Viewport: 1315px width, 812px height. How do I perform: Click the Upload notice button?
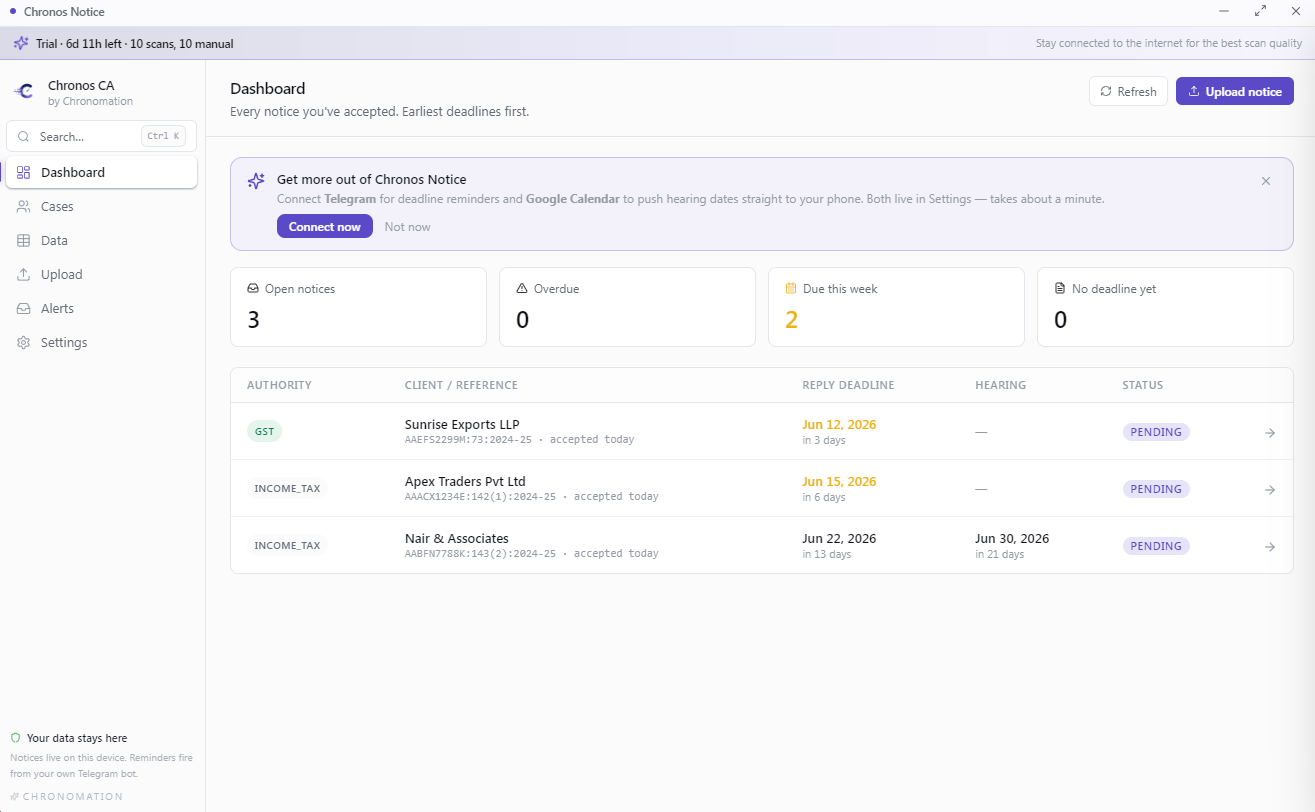1235,91
